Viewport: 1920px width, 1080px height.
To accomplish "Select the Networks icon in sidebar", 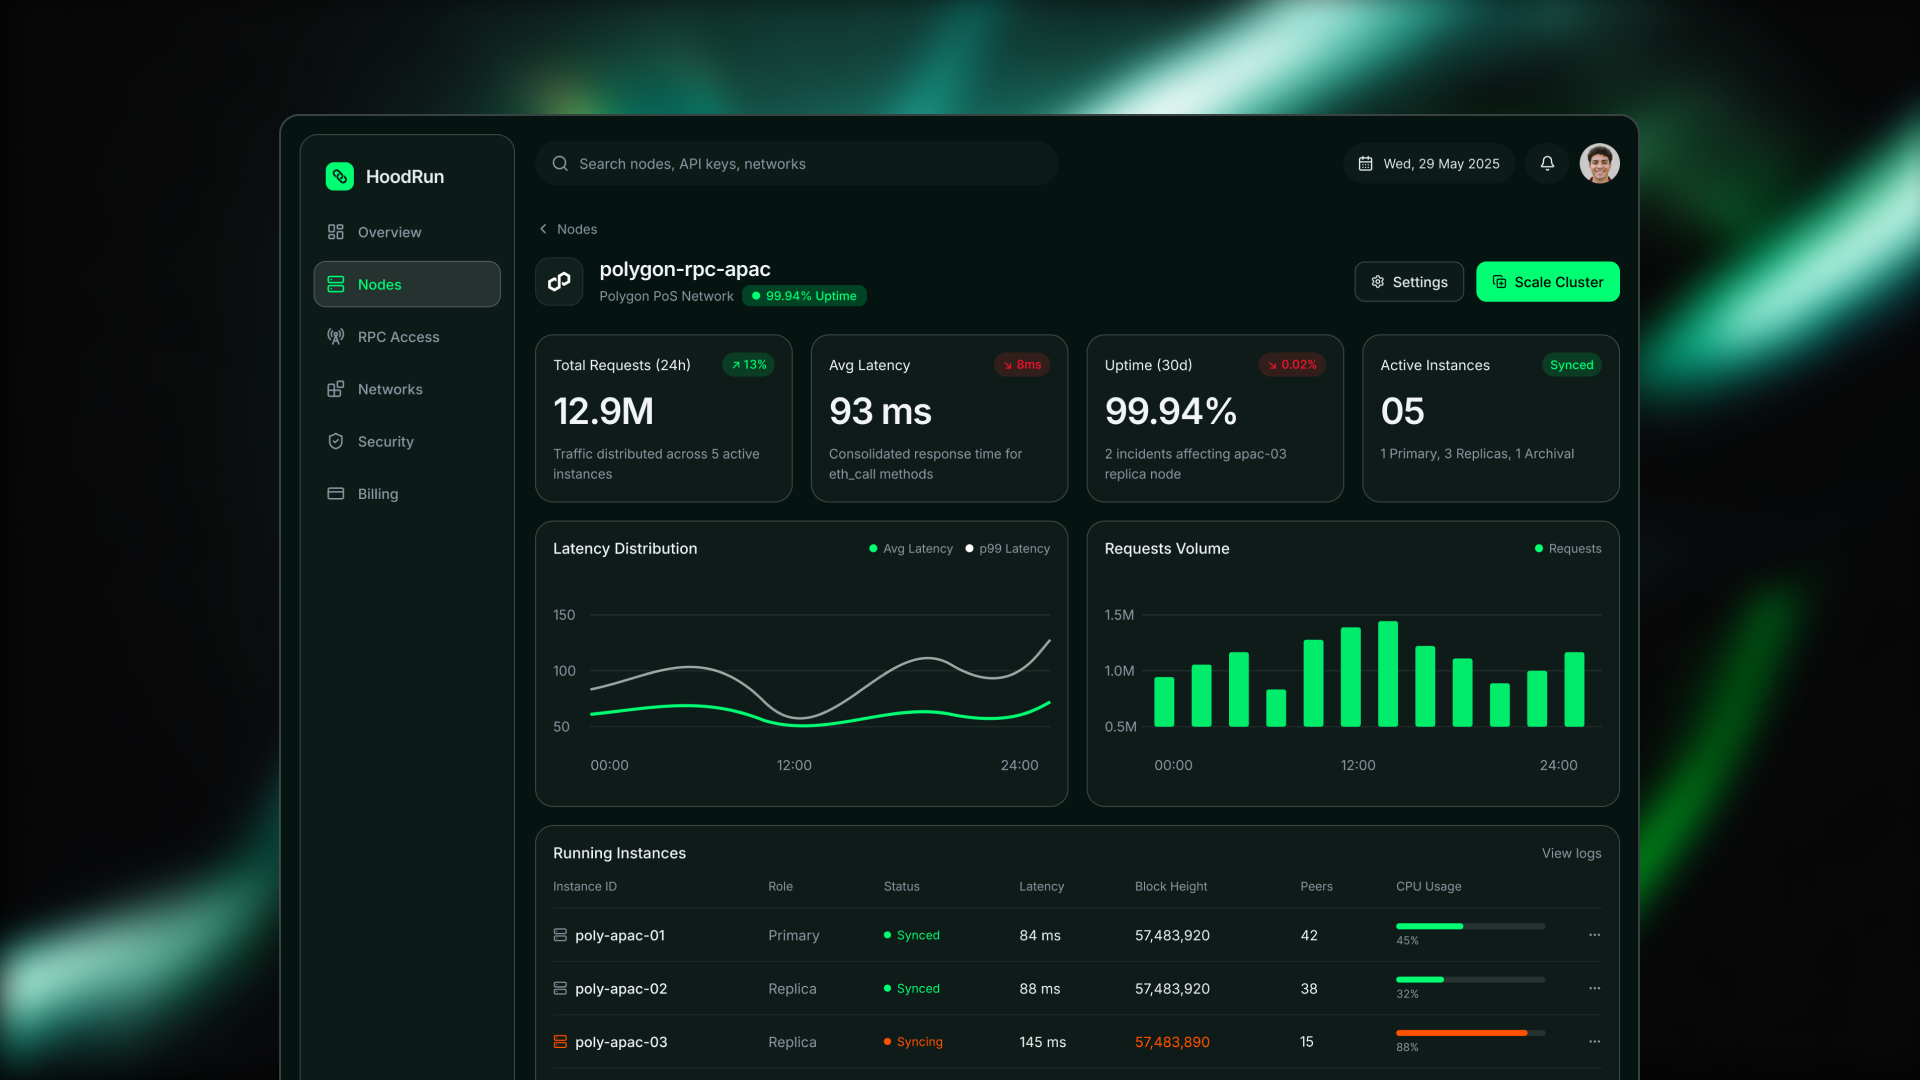I will (336, 389).
